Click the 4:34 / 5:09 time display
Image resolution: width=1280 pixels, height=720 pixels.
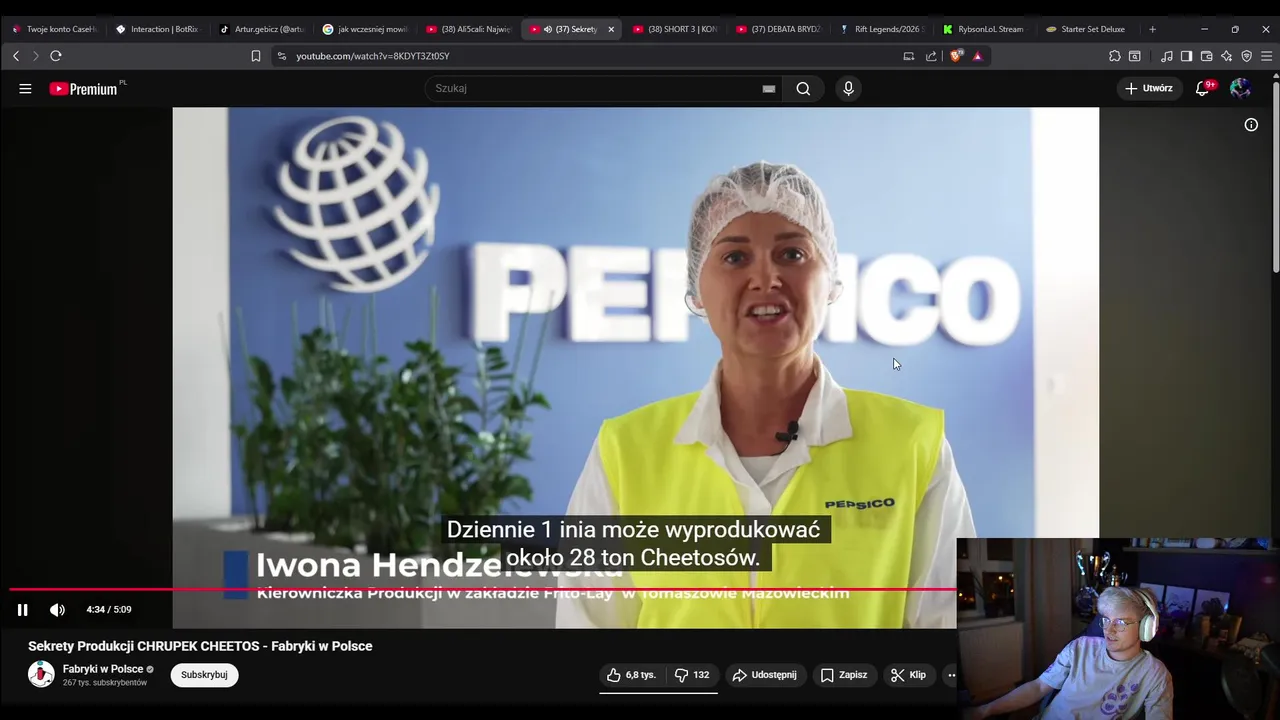tap(109, 610)
